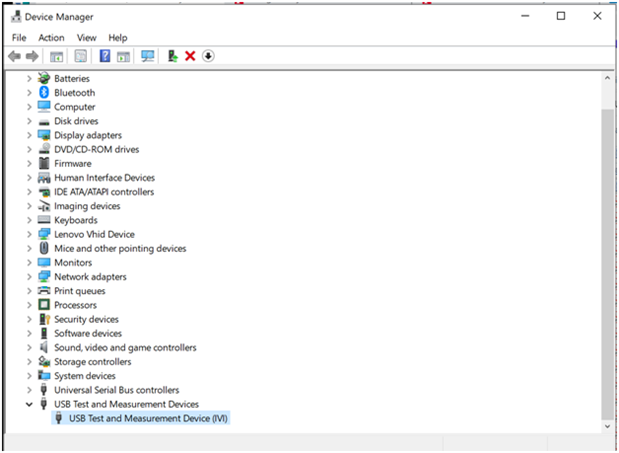Screen dimensions: 619x453
Task: Click the Firmware chip icon
Action: click(44, 163)
